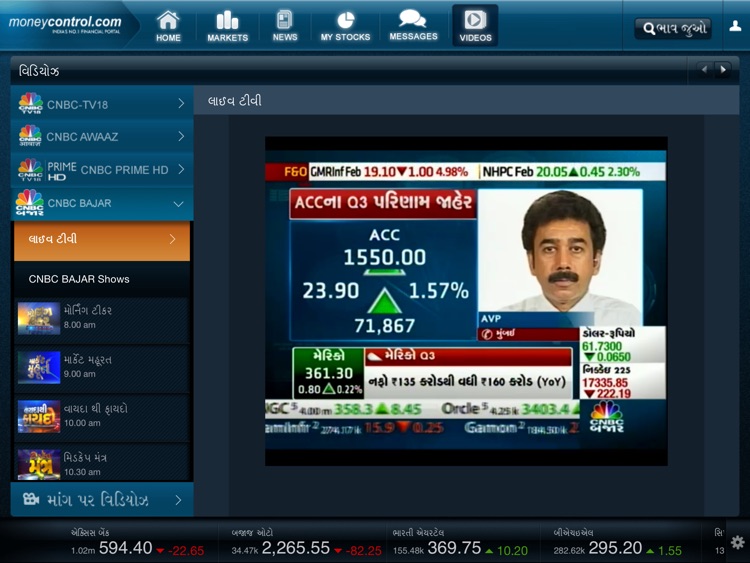Click the 1.55 change value
Screen dimensions: 750x563
tap(670, 551)
